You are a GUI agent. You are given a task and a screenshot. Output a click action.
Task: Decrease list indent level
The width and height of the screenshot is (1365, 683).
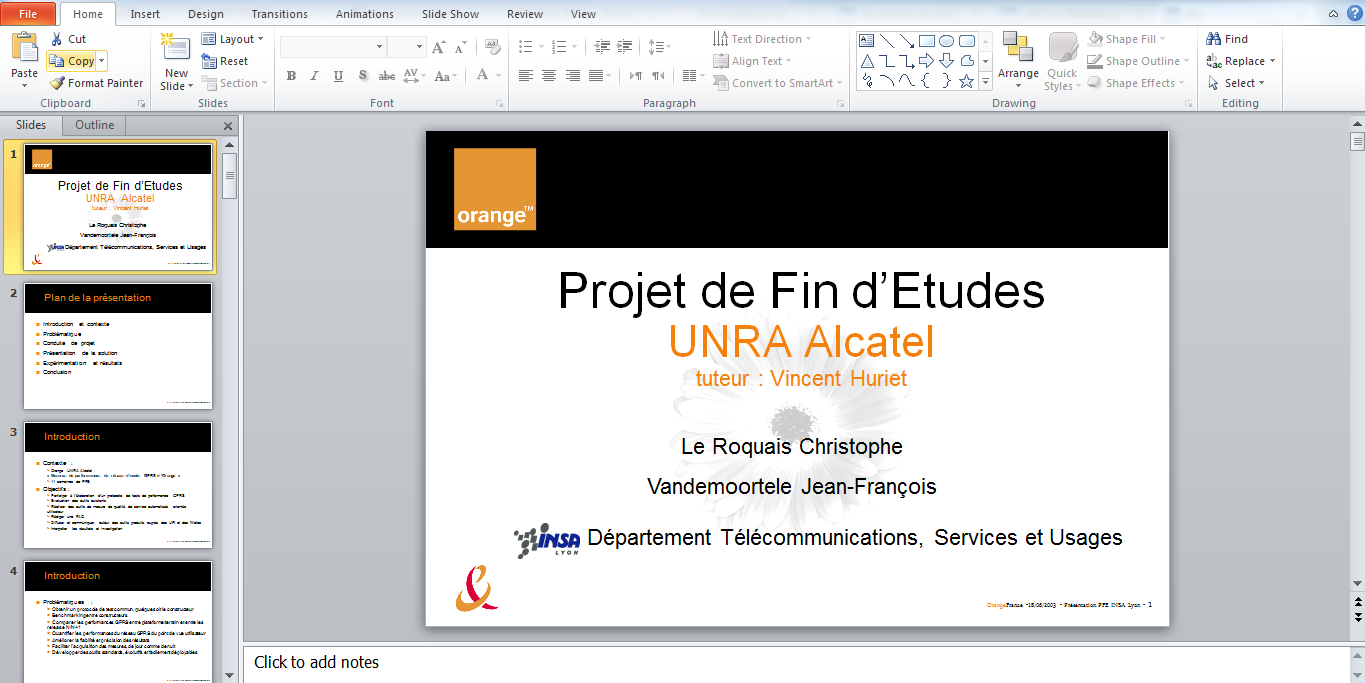[602, 47]
